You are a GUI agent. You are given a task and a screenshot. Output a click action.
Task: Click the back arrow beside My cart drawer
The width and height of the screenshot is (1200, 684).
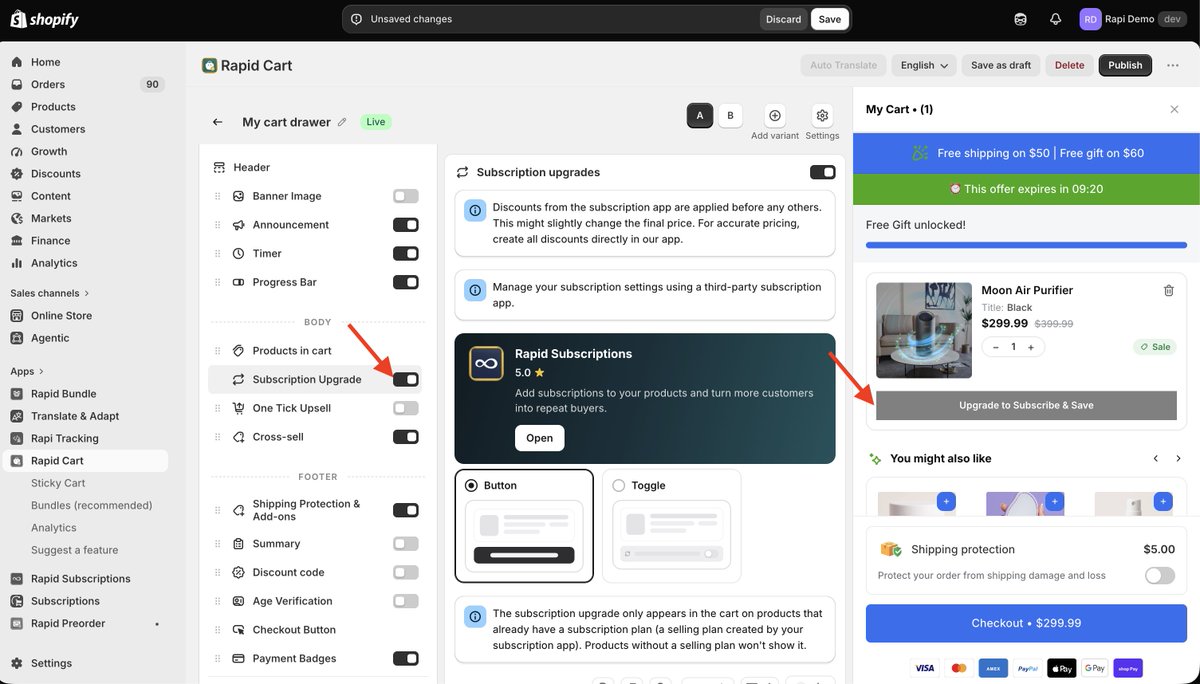point(217,122)
